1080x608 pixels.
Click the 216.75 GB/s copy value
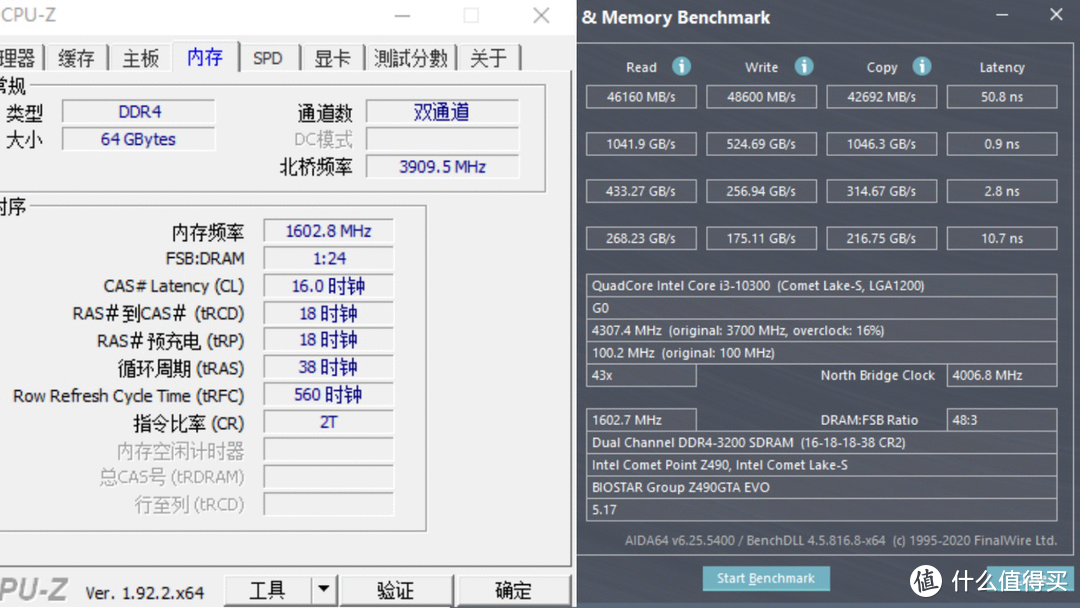[882, 238]
